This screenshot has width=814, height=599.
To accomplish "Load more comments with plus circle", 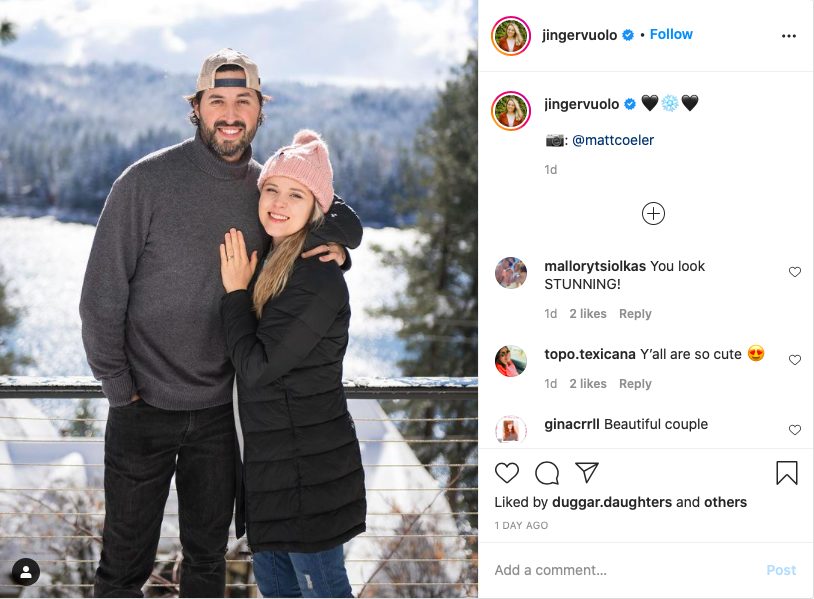I will pyautogui.click(x=653, y=213).
